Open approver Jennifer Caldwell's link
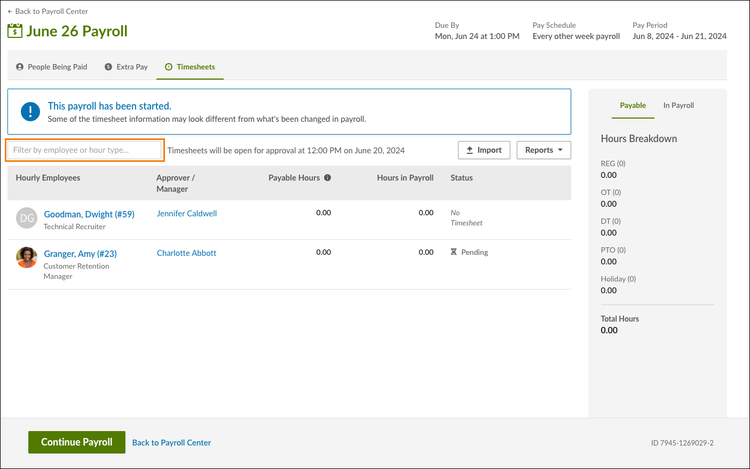The height and width of the screenshot is (469, 750). coord(187,214)
